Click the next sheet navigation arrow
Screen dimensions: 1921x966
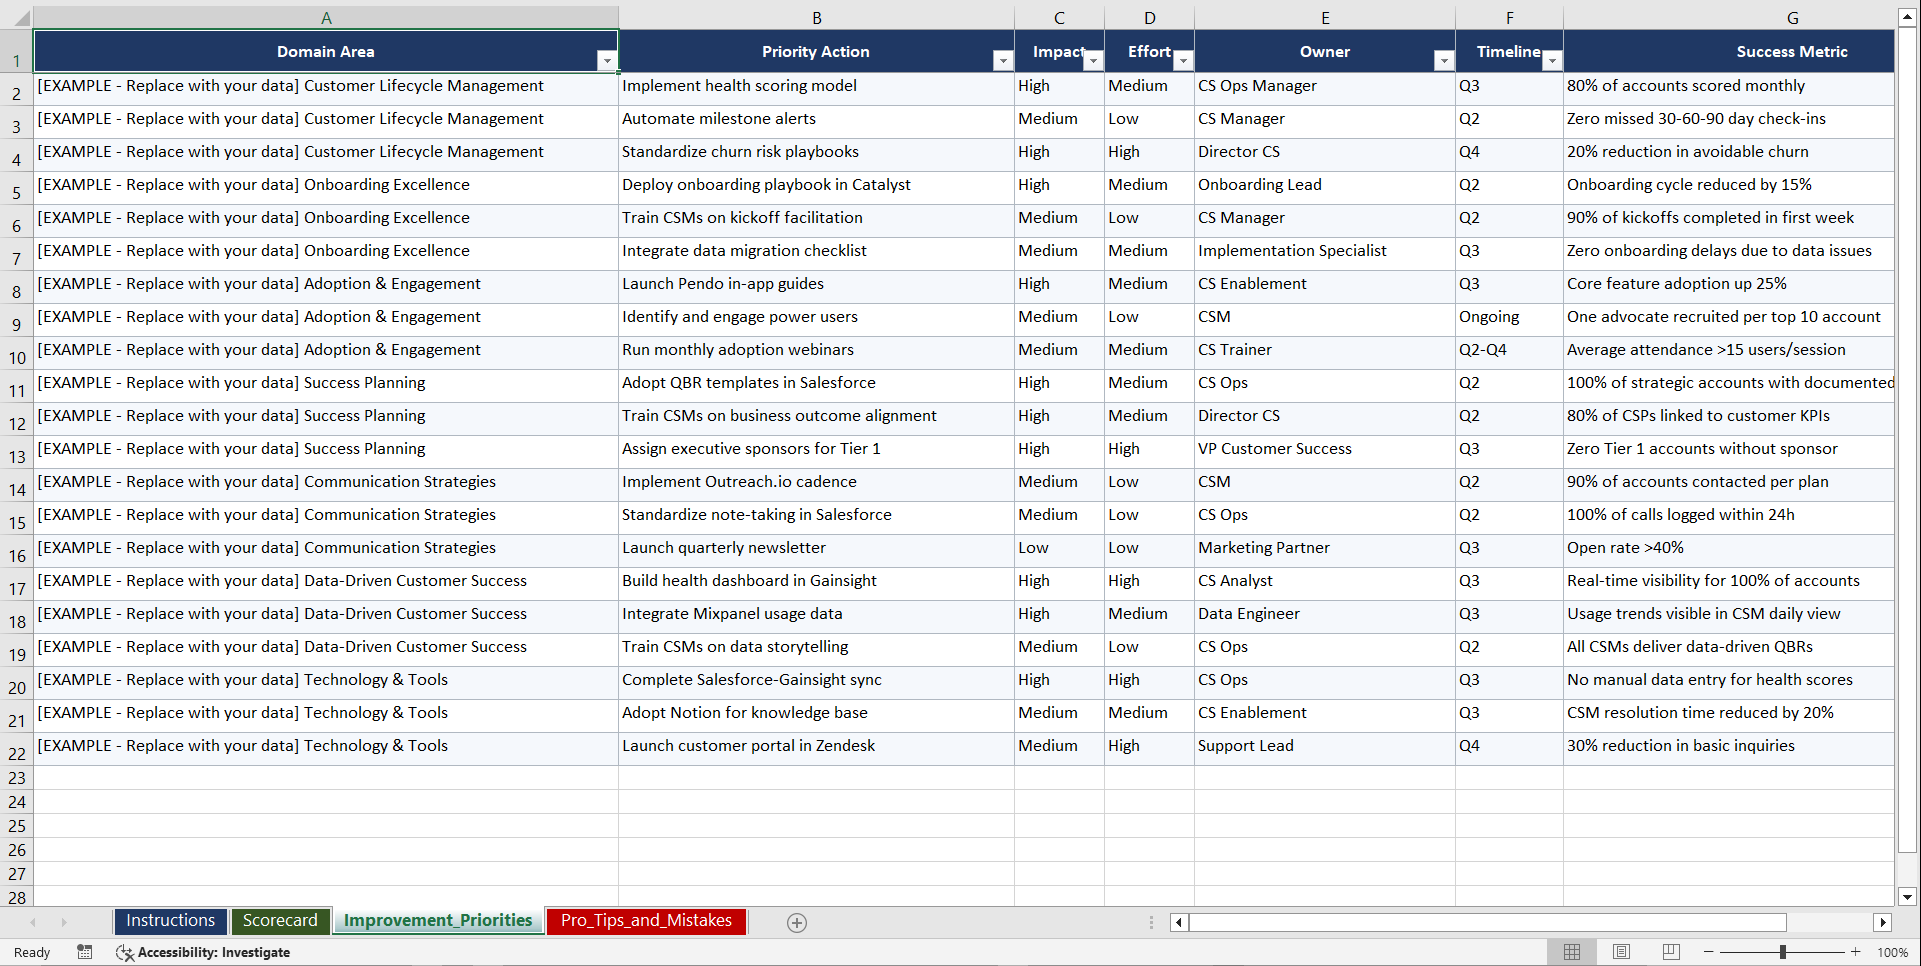[64, 922]
